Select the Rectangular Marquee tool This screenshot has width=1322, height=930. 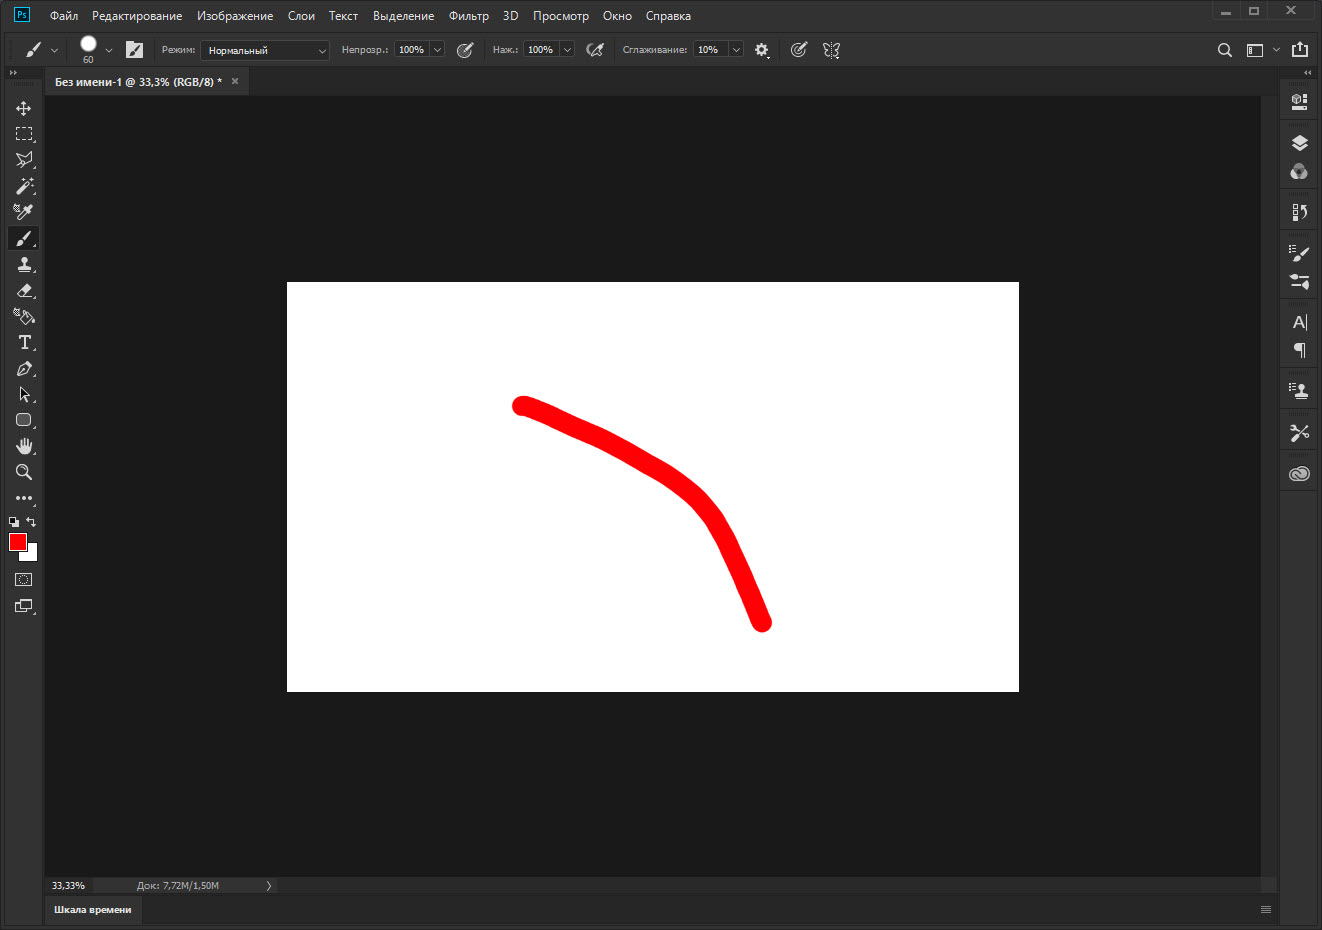pos(24,134)
